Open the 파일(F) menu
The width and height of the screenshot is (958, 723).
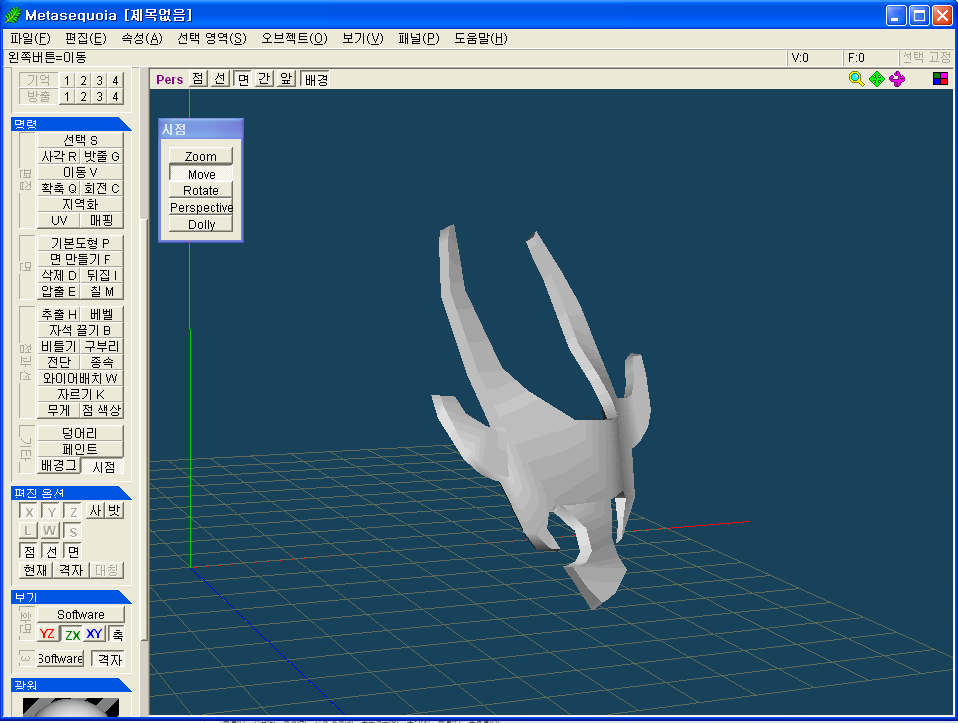[29, 38]
